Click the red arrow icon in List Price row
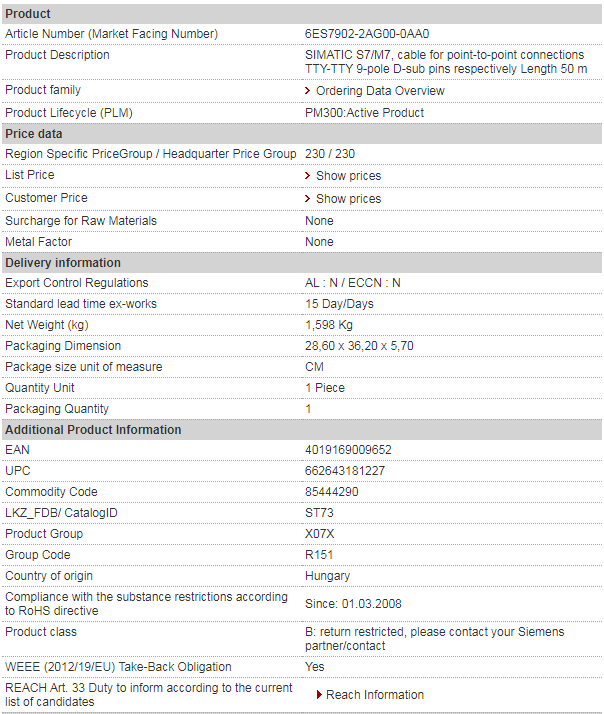Image resolution: width=604 pixels, height=714 pixels. (x=307, y=176)
